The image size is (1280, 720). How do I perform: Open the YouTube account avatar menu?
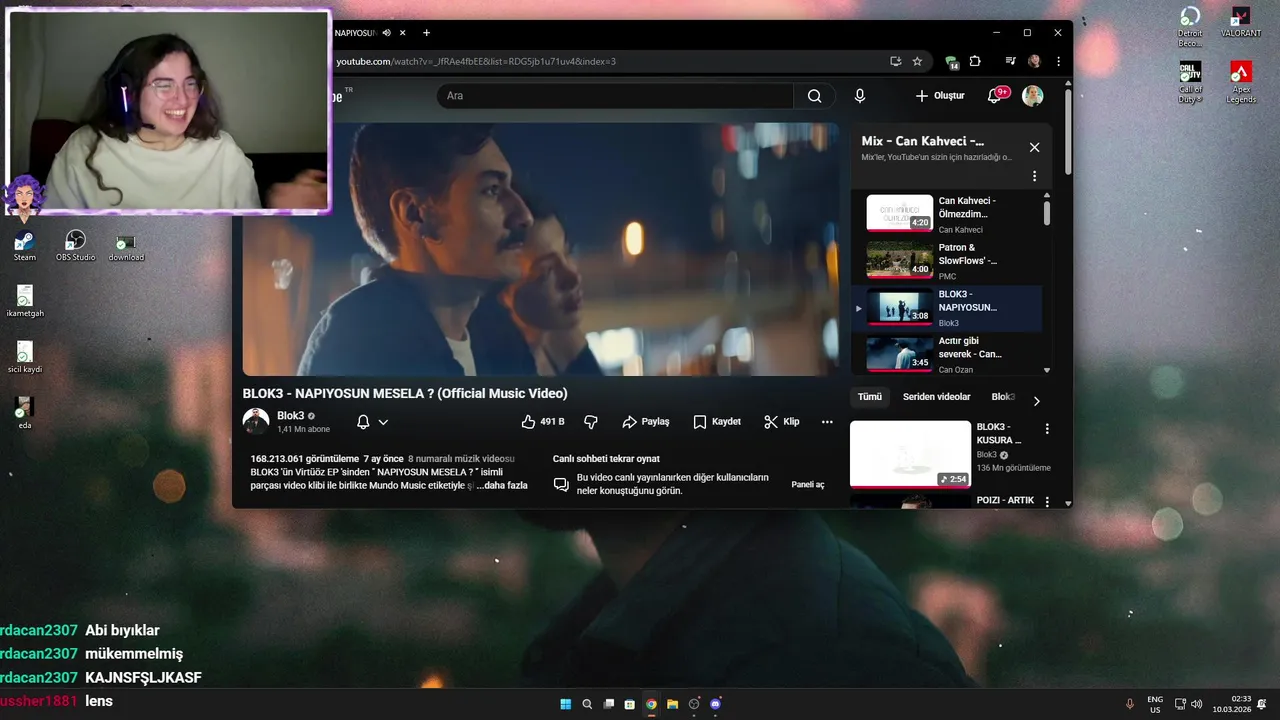pyautogui.click(x=1032, y=96)
